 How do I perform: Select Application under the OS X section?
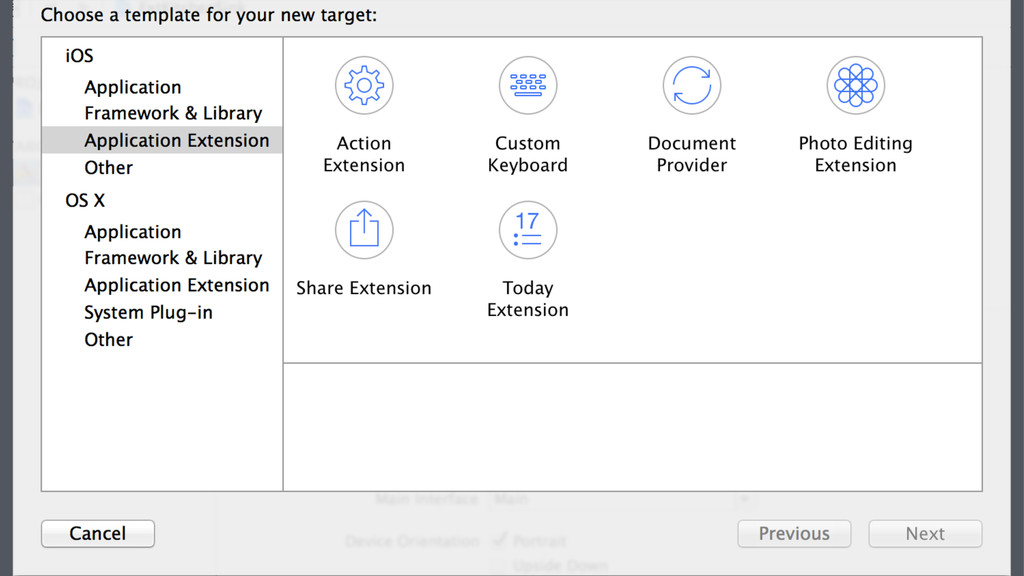click(133, 232)
